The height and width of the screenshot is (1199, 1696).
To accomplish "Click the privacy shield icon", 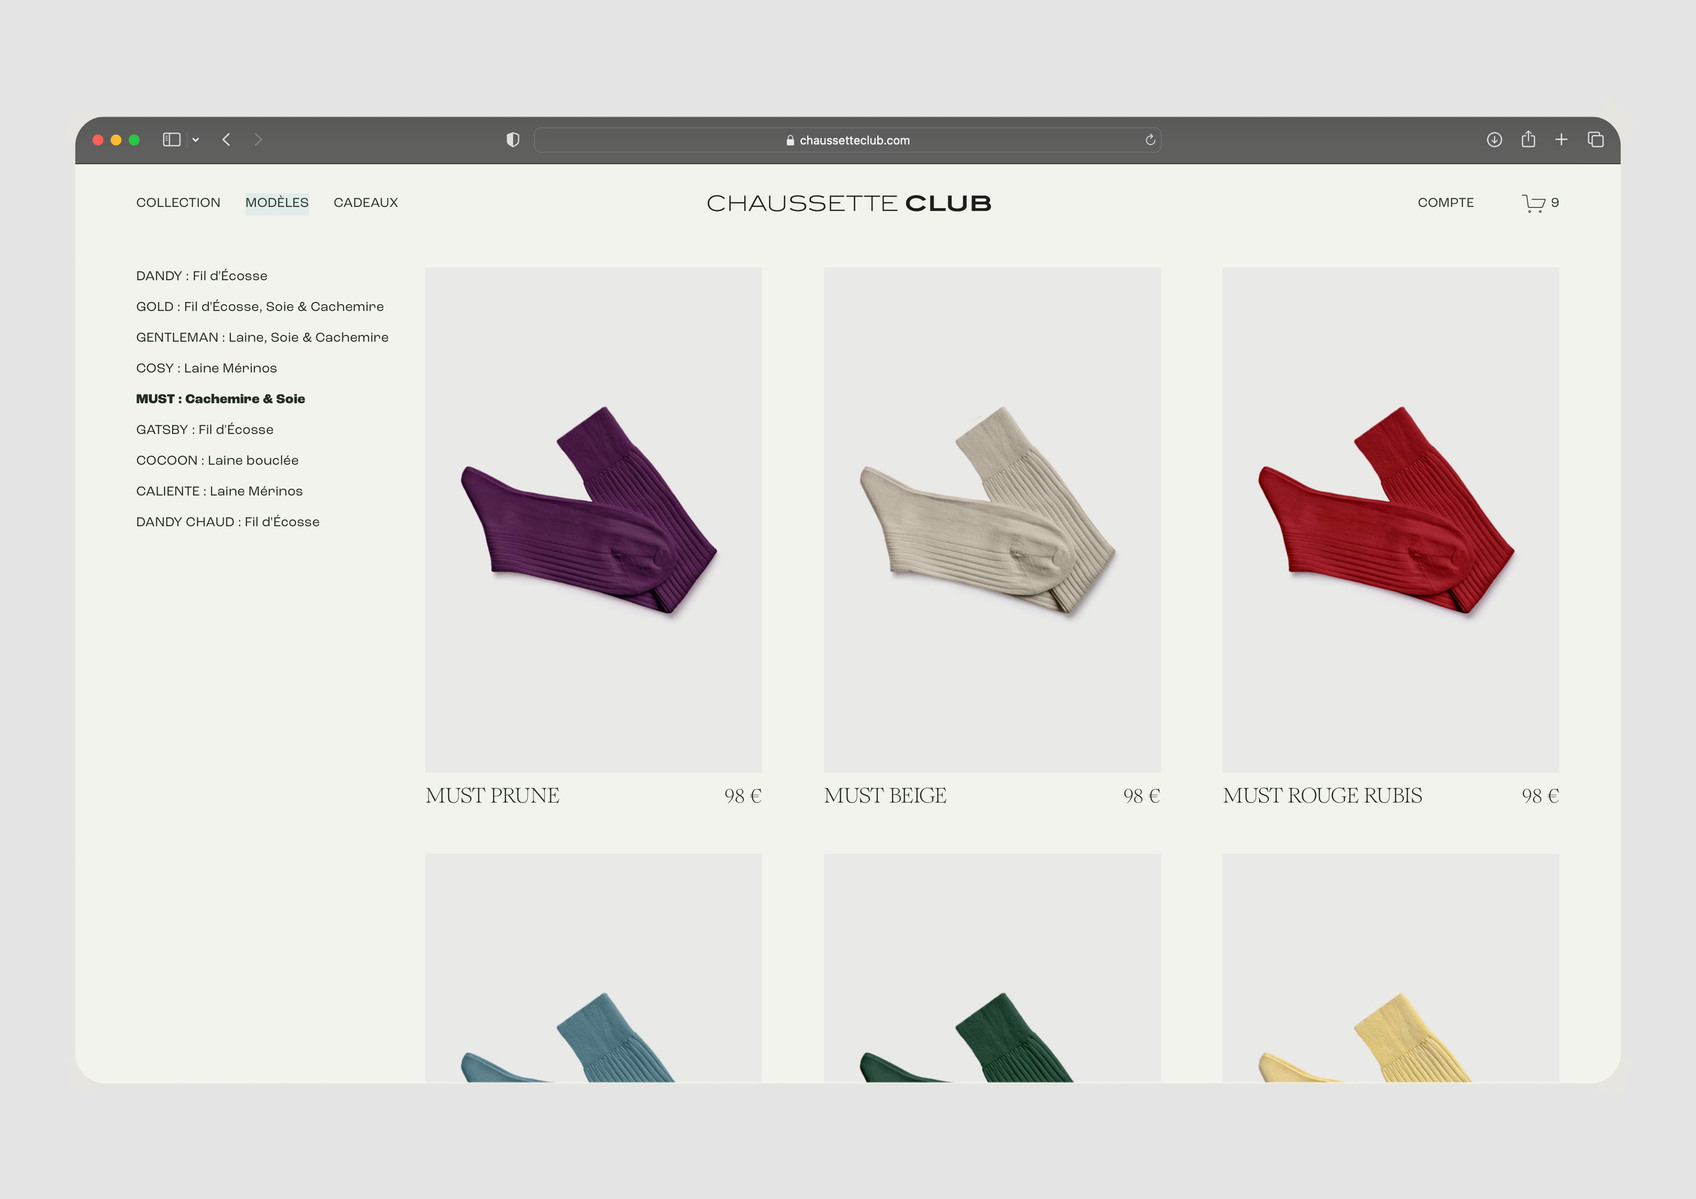I will point(513,140).
